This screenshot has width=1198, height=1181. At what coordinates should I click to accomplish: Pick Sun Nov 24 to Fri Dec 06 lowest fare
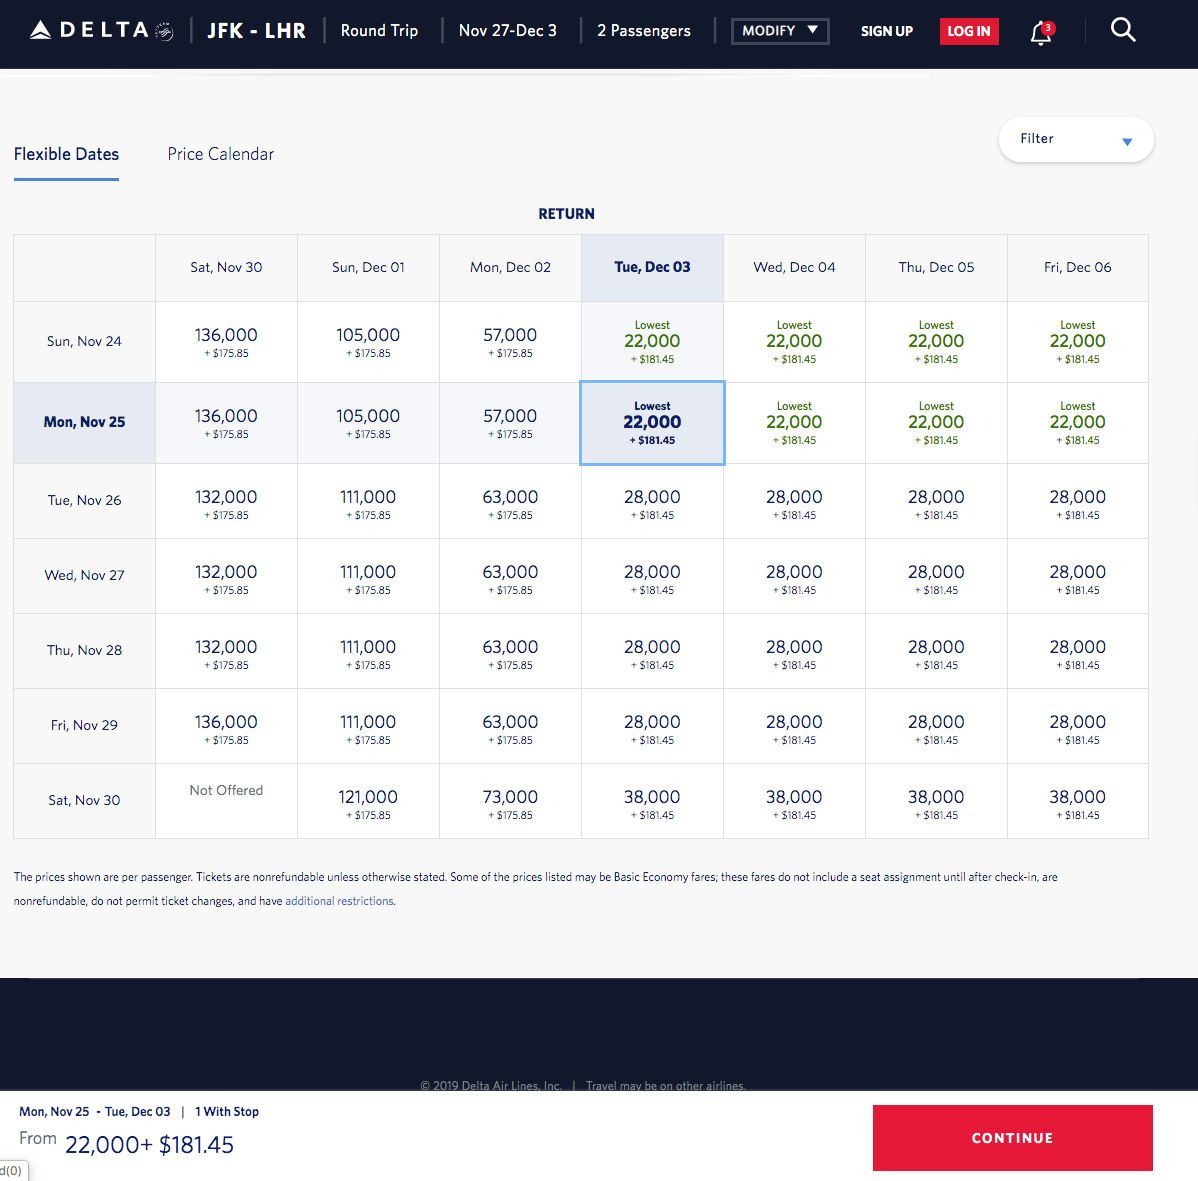pyautogui.click(x=1077, y=341)
